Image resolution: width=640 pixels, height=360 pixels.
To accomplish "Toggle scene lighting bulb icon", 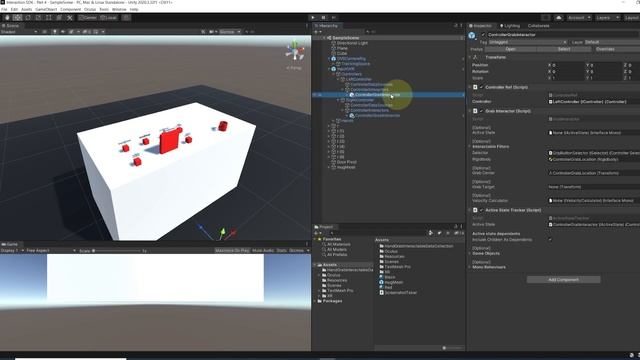I will 54,31.
